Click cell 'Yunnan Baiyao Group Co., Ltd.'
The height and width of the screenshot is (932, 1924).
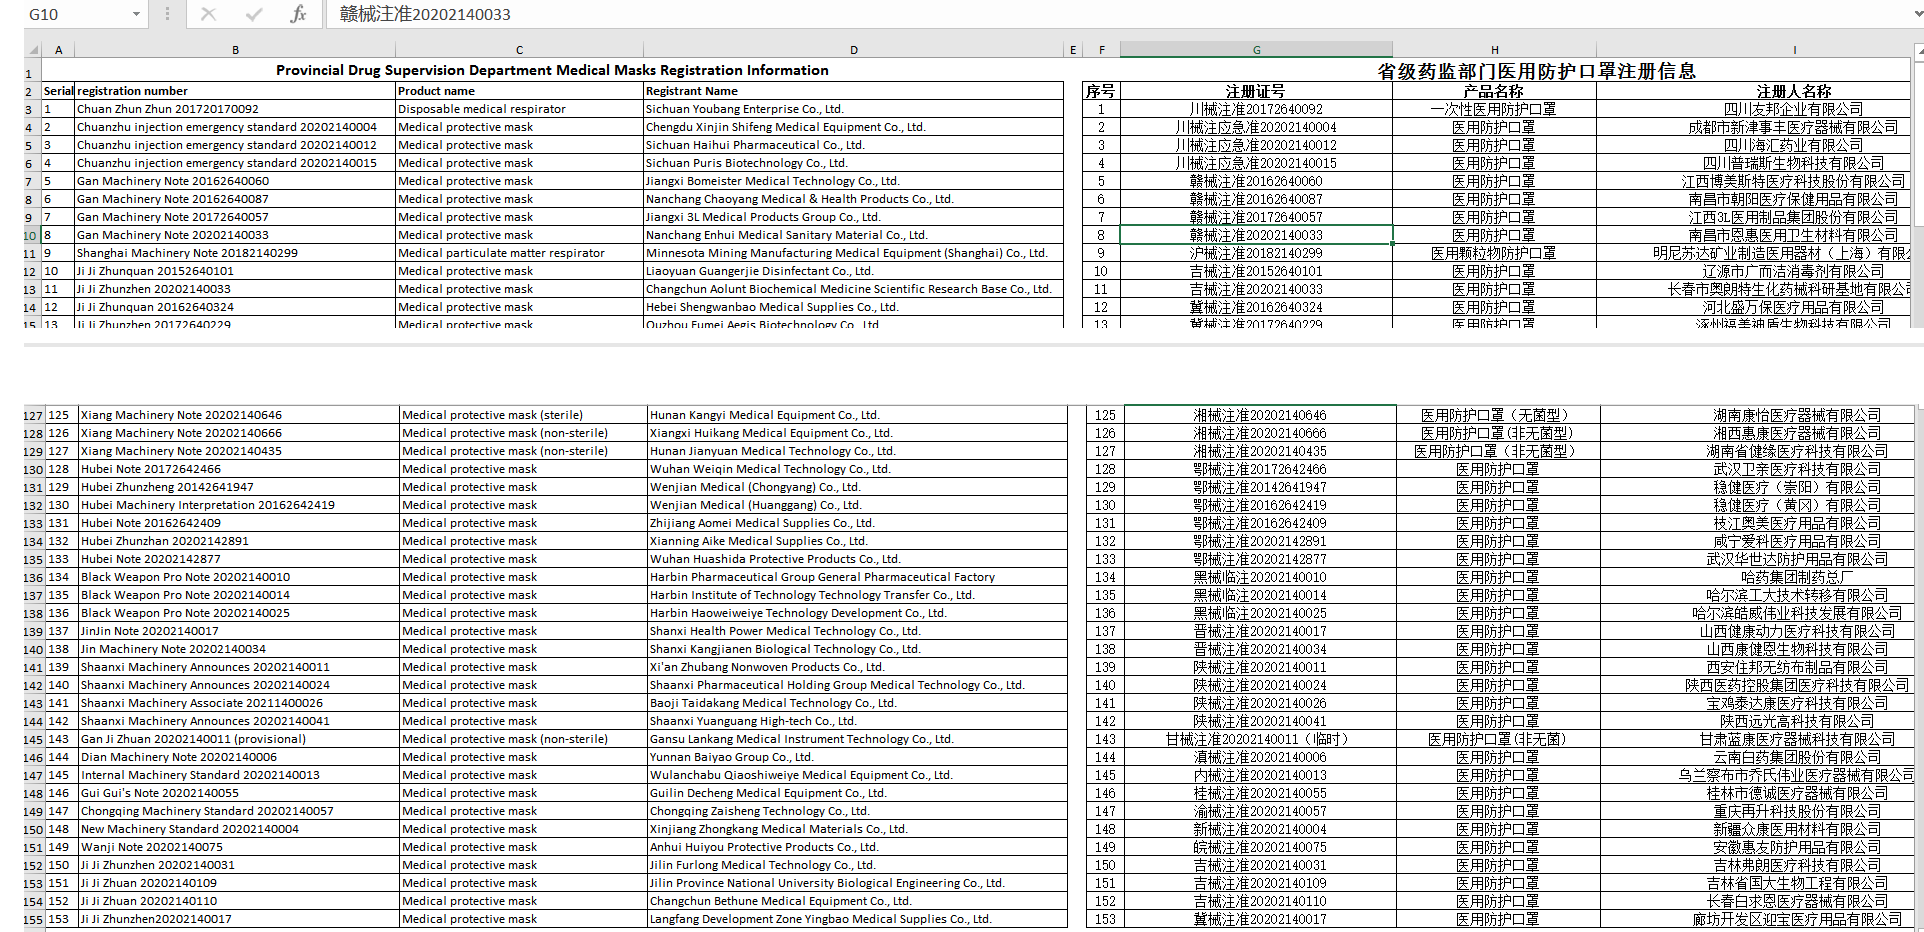click(857, 757)
